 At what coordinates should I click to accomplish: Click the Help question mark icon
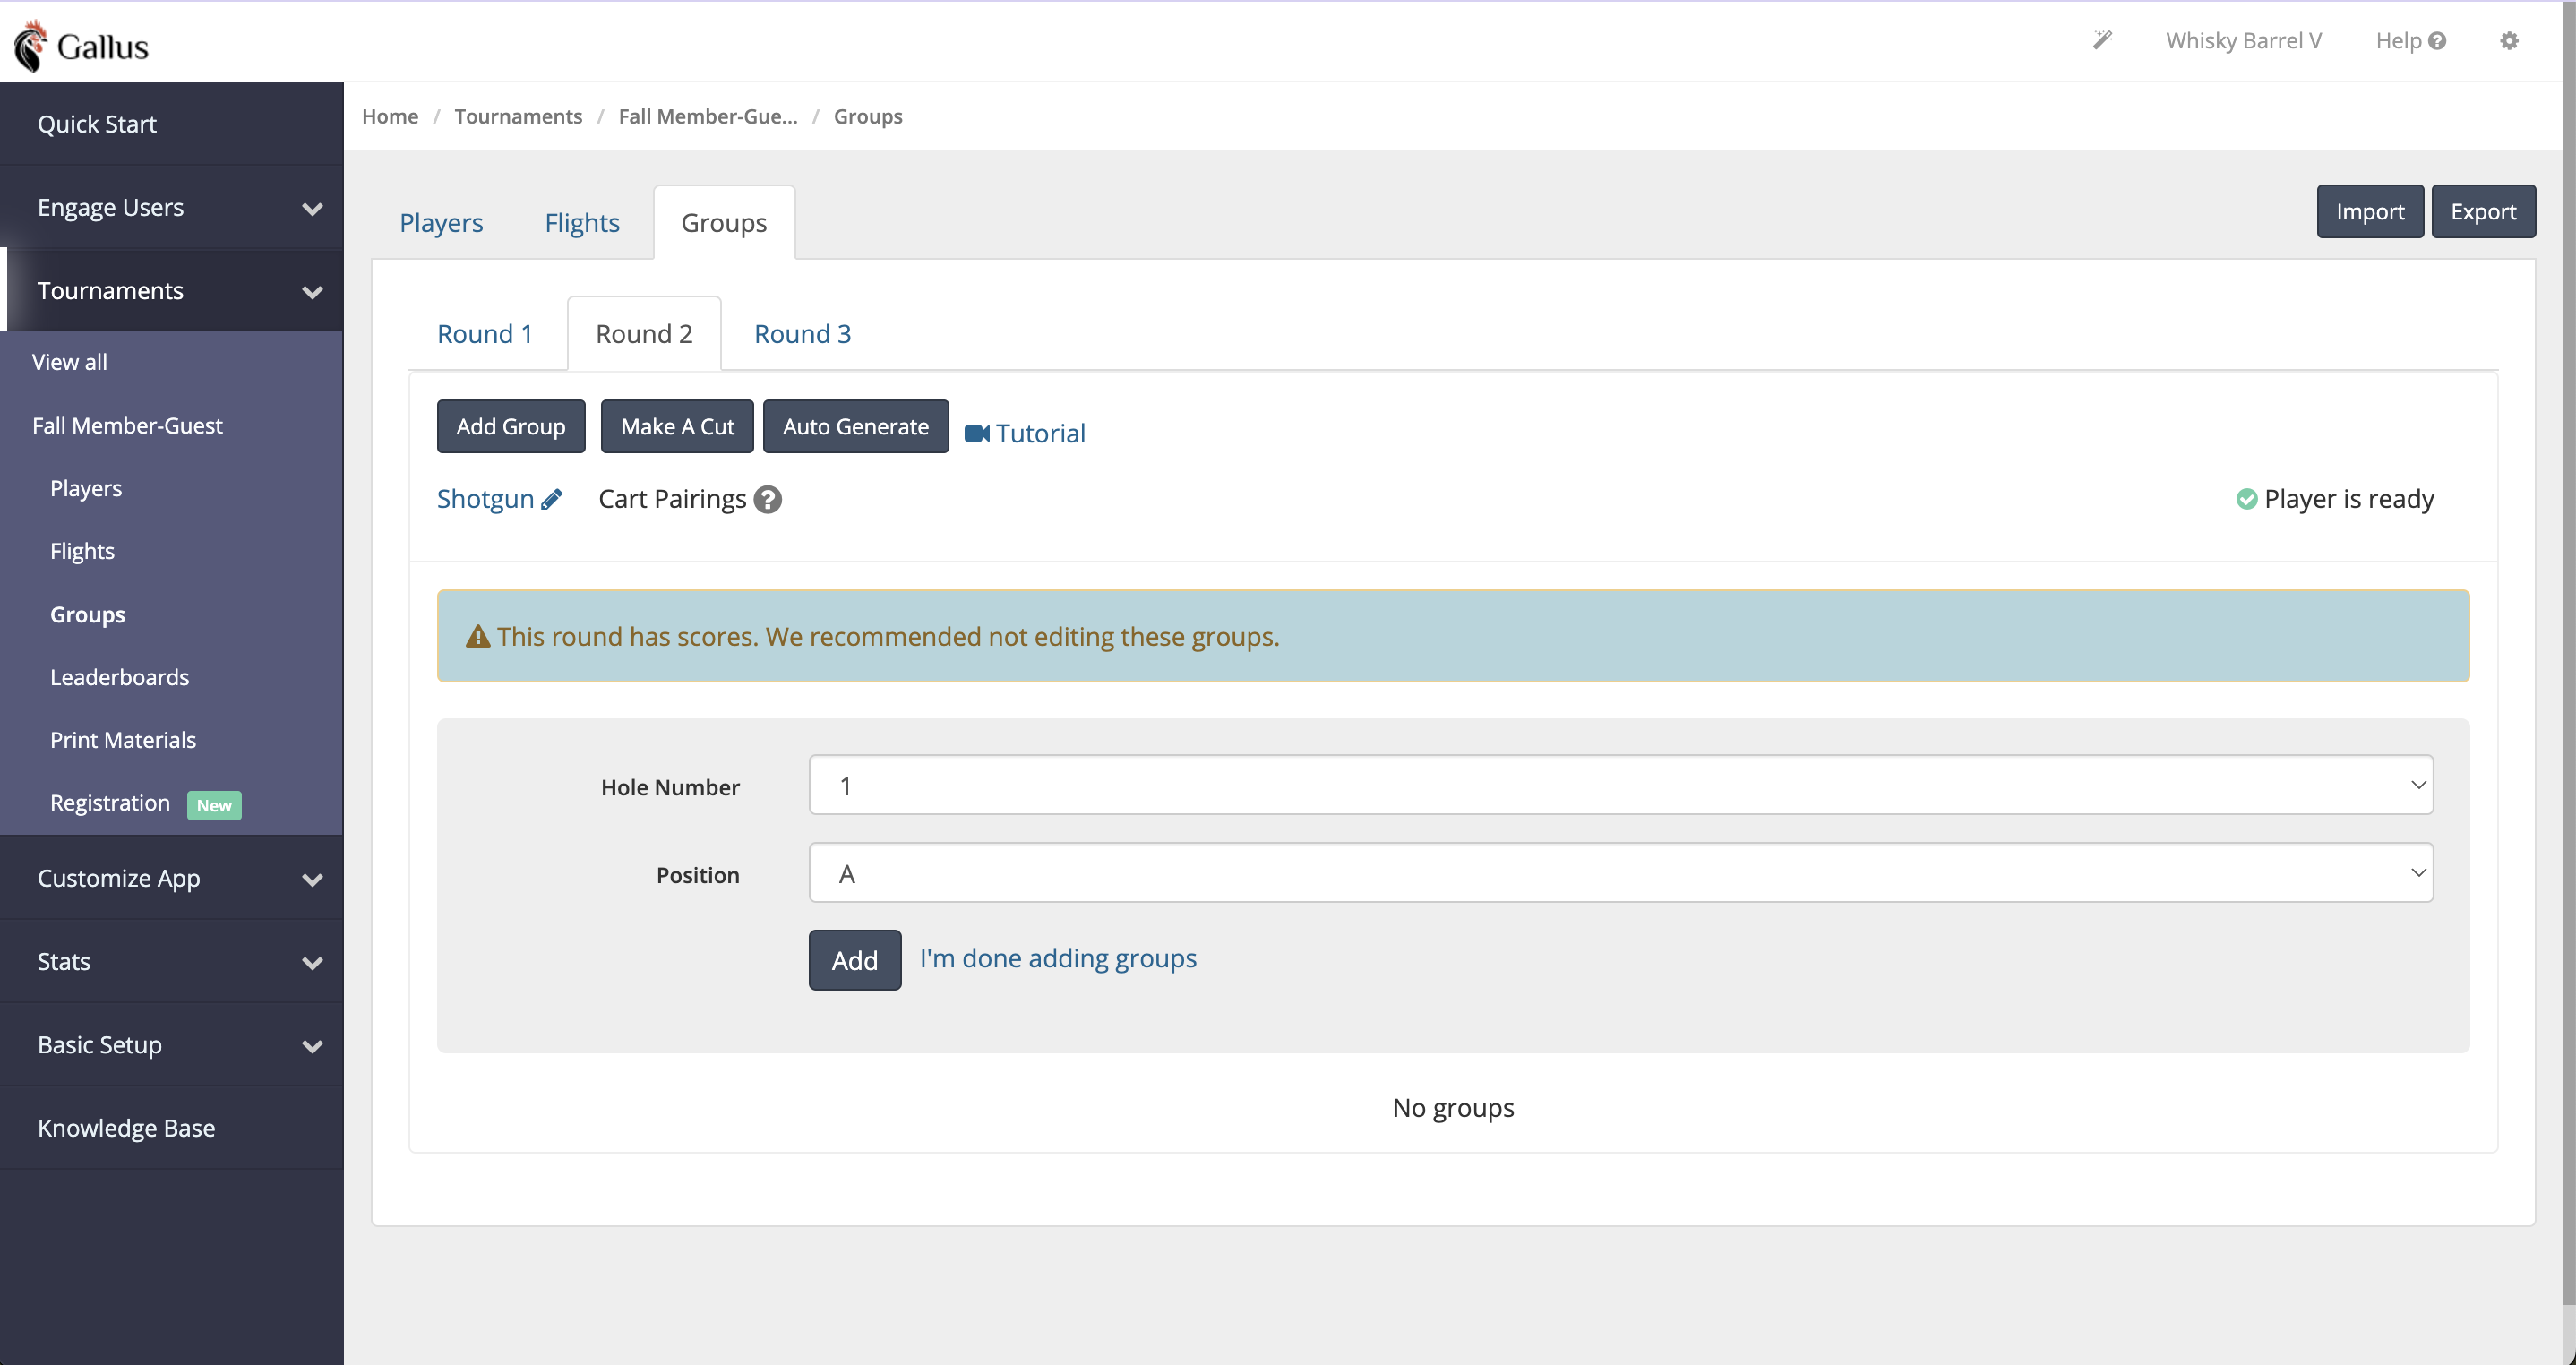tap(2437, 41)
